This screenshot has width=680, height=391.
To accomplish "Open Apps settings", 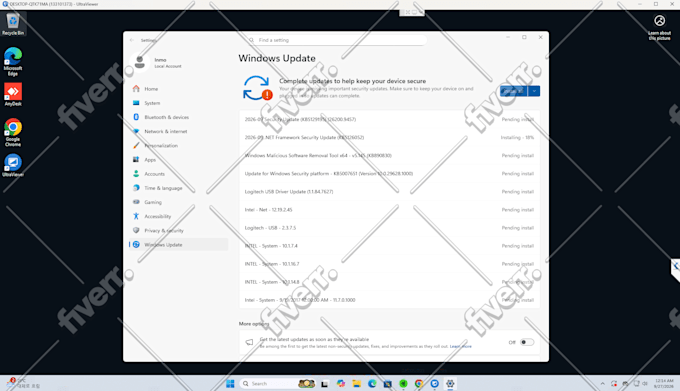I will click(178, 160).
